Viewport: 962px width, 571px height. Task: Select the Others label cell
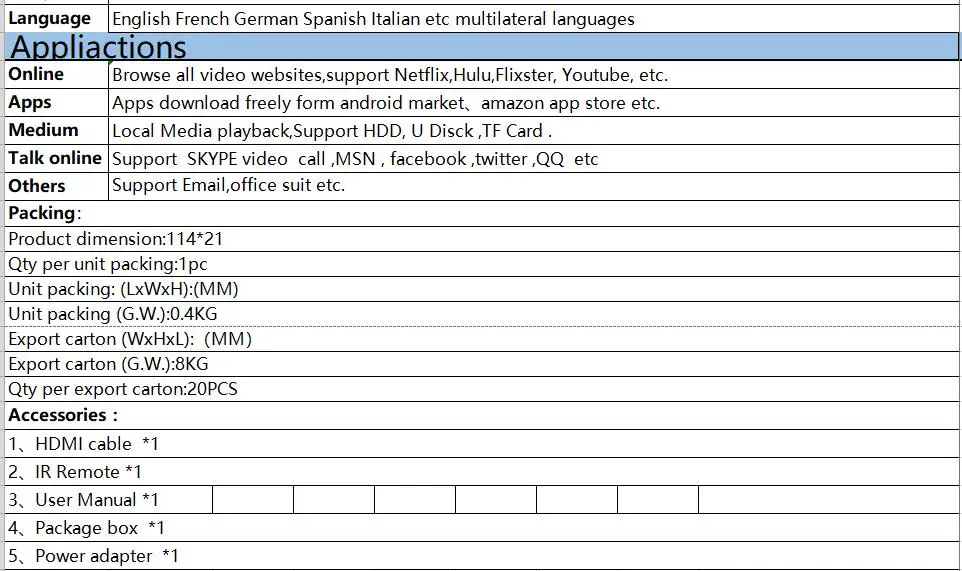coord(56,186)
